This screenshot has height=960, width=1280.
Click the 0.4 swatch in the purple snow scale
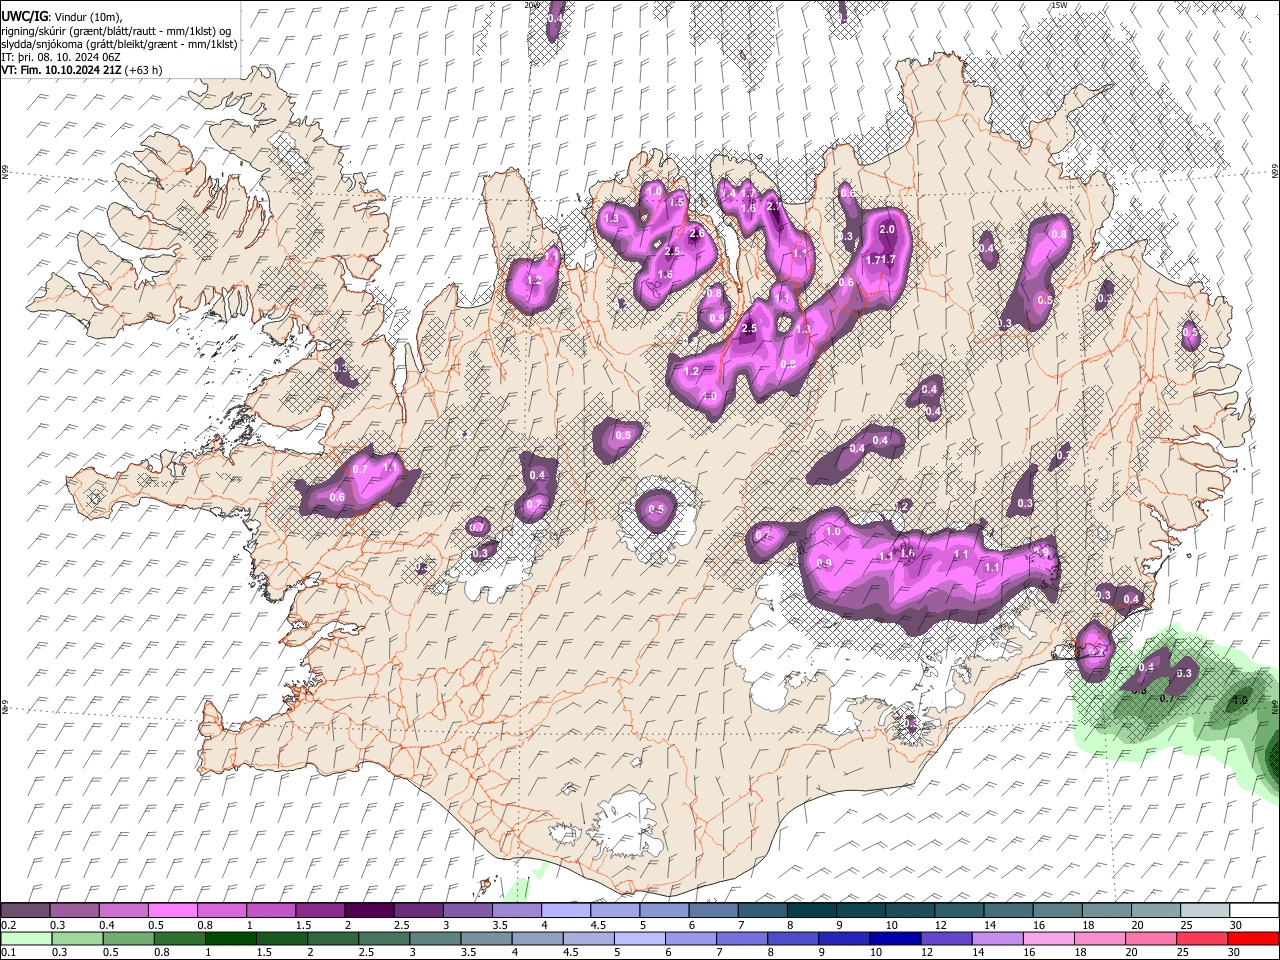pyautogui.click(x=124, y=911)
